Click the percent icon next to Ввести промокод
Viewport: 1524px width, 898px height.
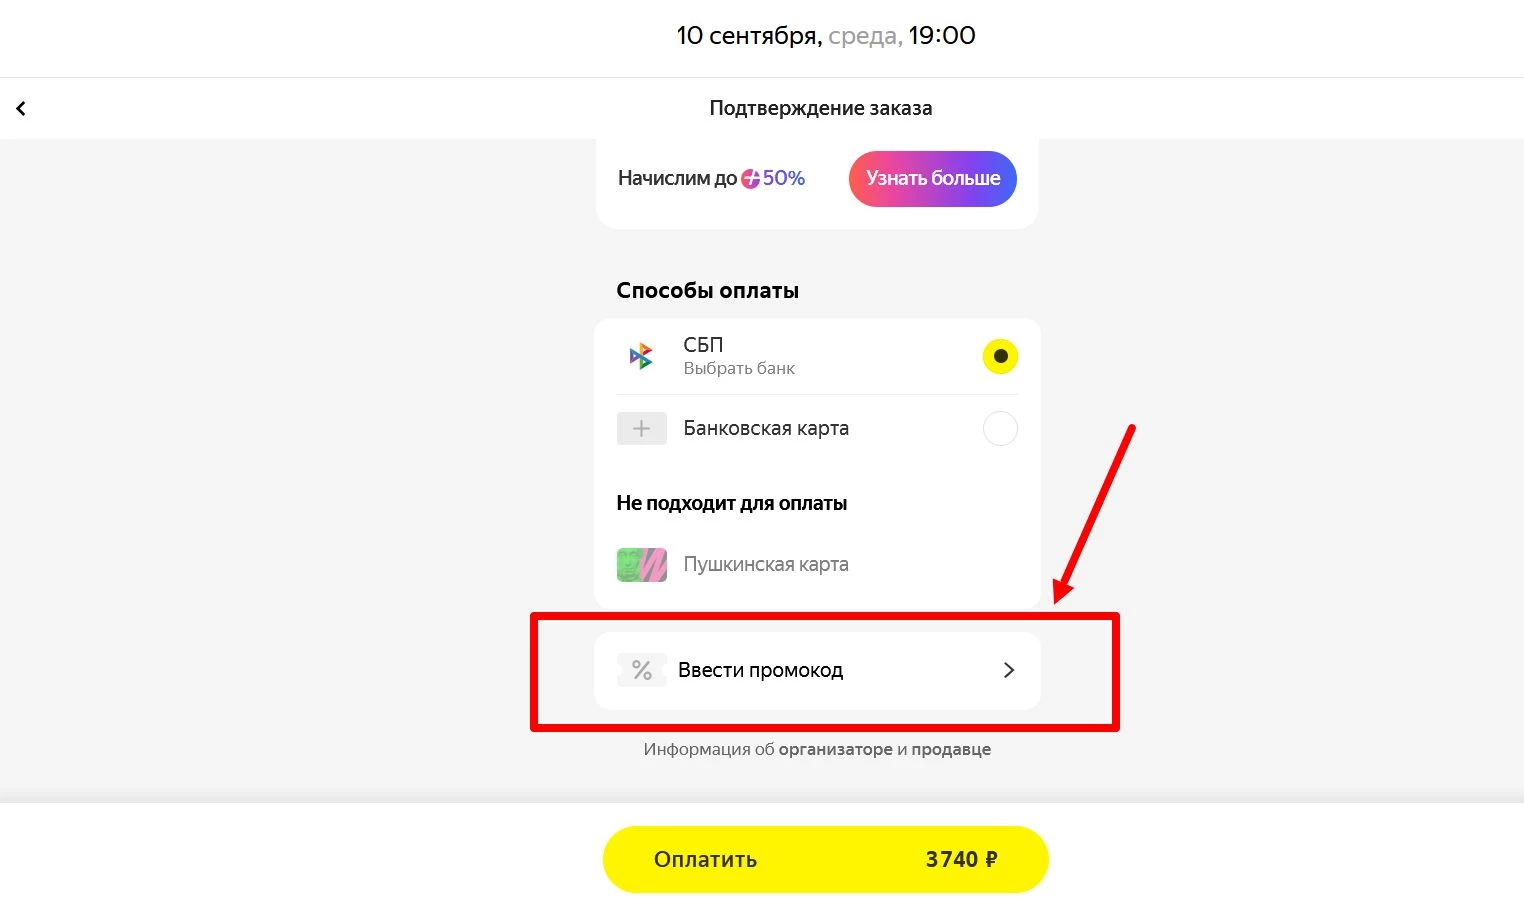pos(641,670)
